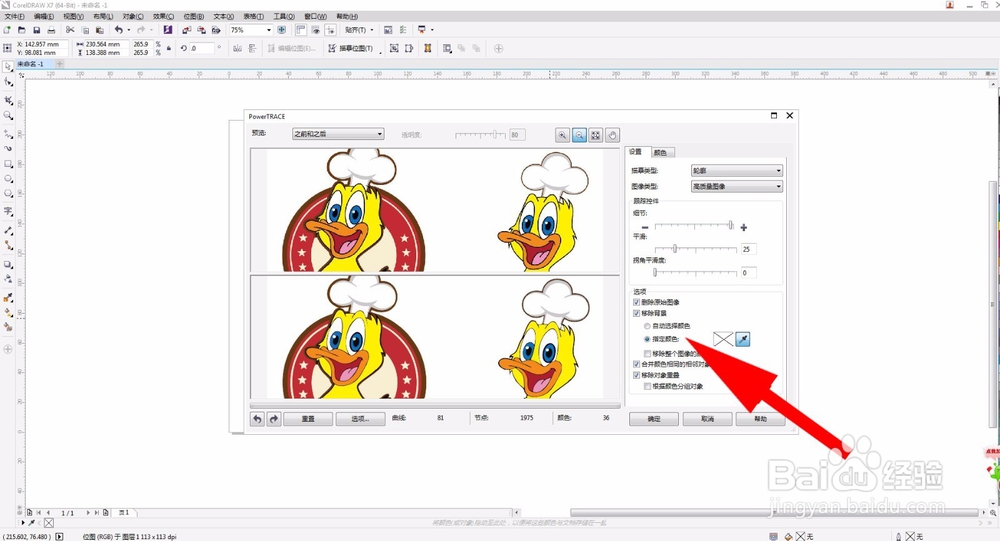The width and height of the screenshot is (1000, 541).
Task: Open the 文件(F) menu
Action: coord(14,17)
